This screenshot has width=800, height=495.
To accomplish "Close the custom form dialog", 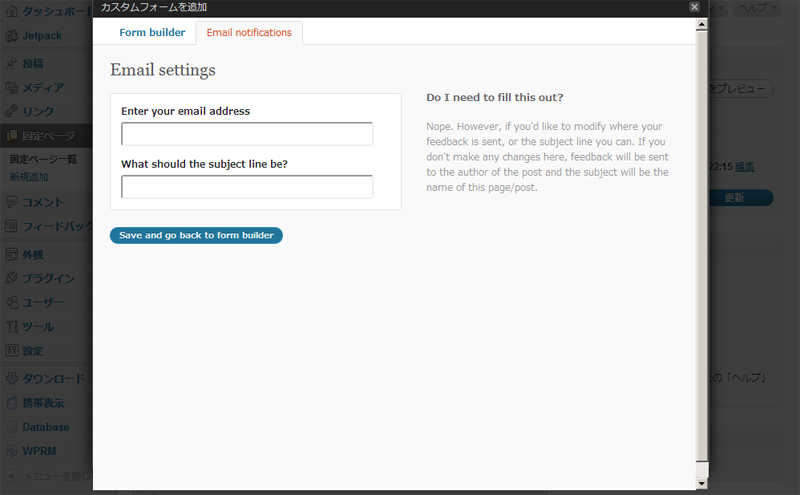I will click(694, 7).
